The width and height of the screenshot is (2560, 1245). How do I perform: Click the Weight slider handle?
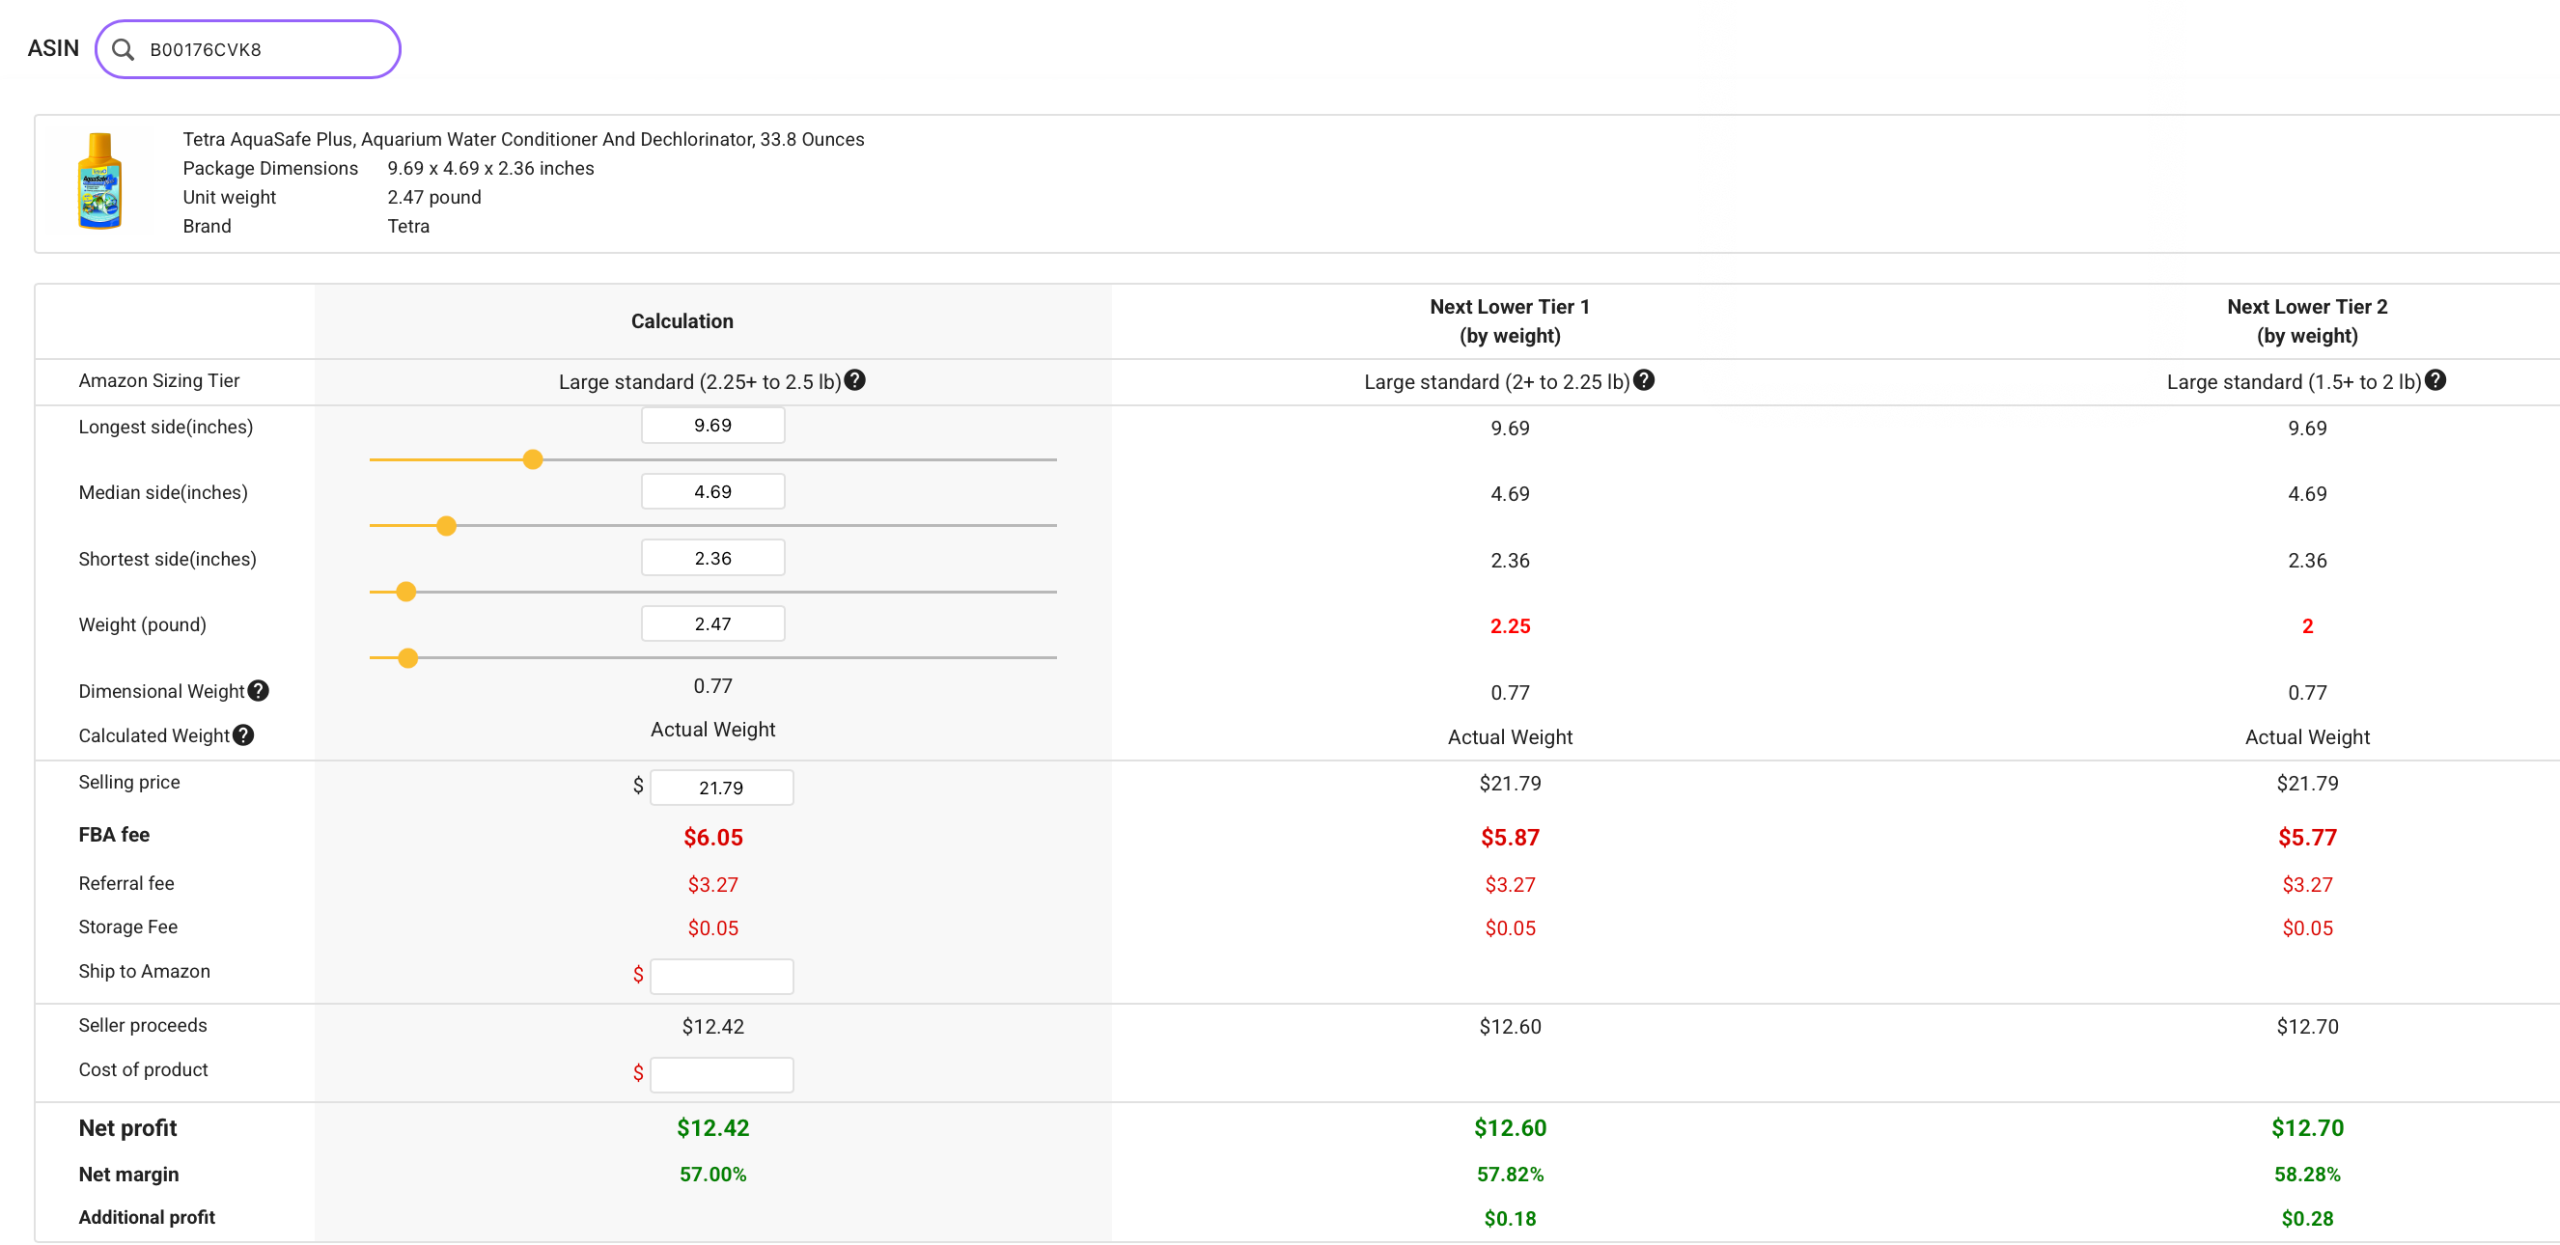point(407,657)
